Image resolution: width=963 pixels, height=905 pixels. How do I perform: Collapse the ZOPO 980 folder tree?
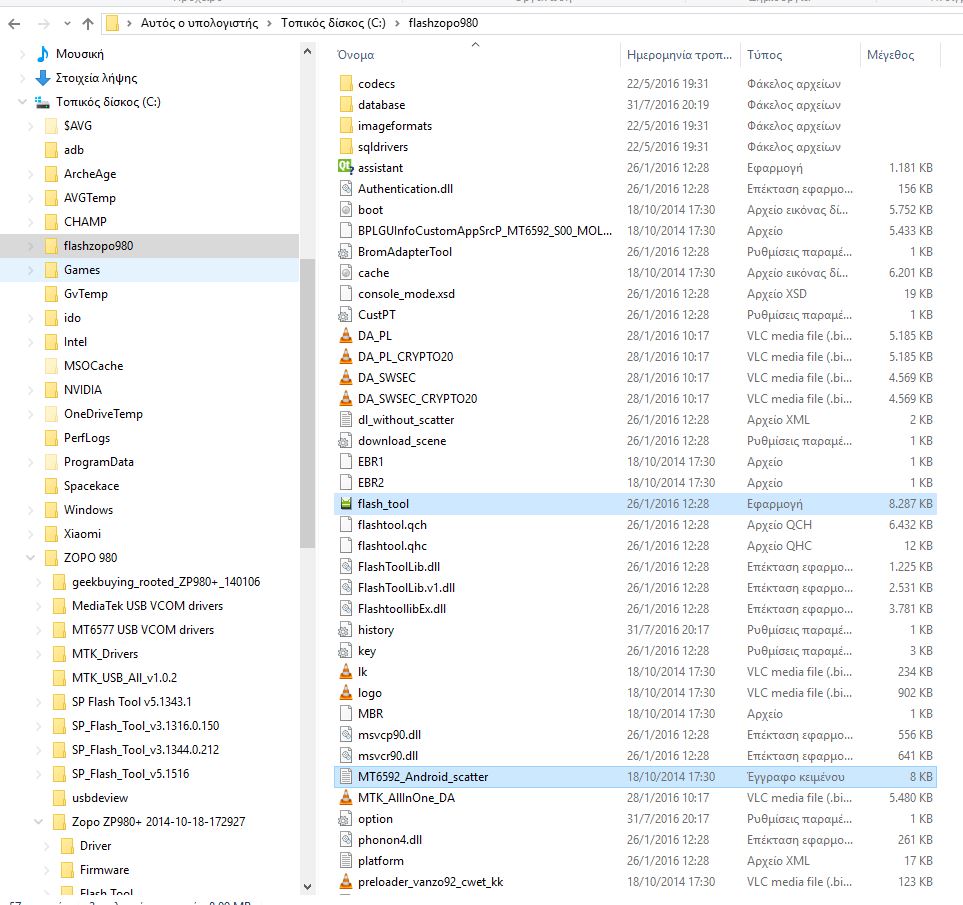[31, 558]
